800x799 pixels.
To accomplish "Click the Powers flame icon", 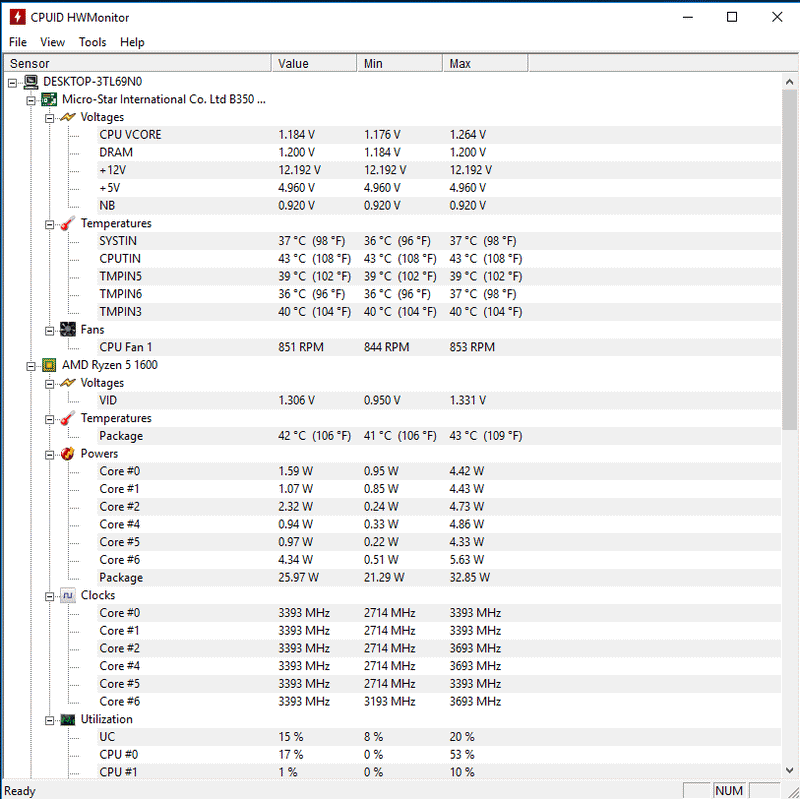I will (68, 454).
